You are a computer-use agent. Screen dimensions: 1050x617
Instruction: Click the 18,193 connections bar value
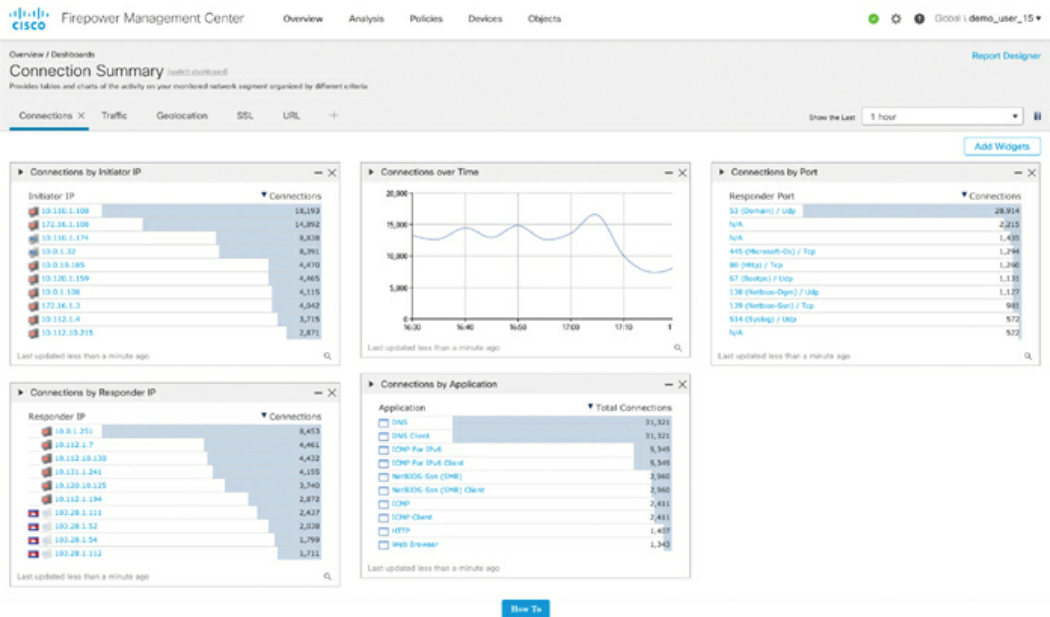click(307, 210)
